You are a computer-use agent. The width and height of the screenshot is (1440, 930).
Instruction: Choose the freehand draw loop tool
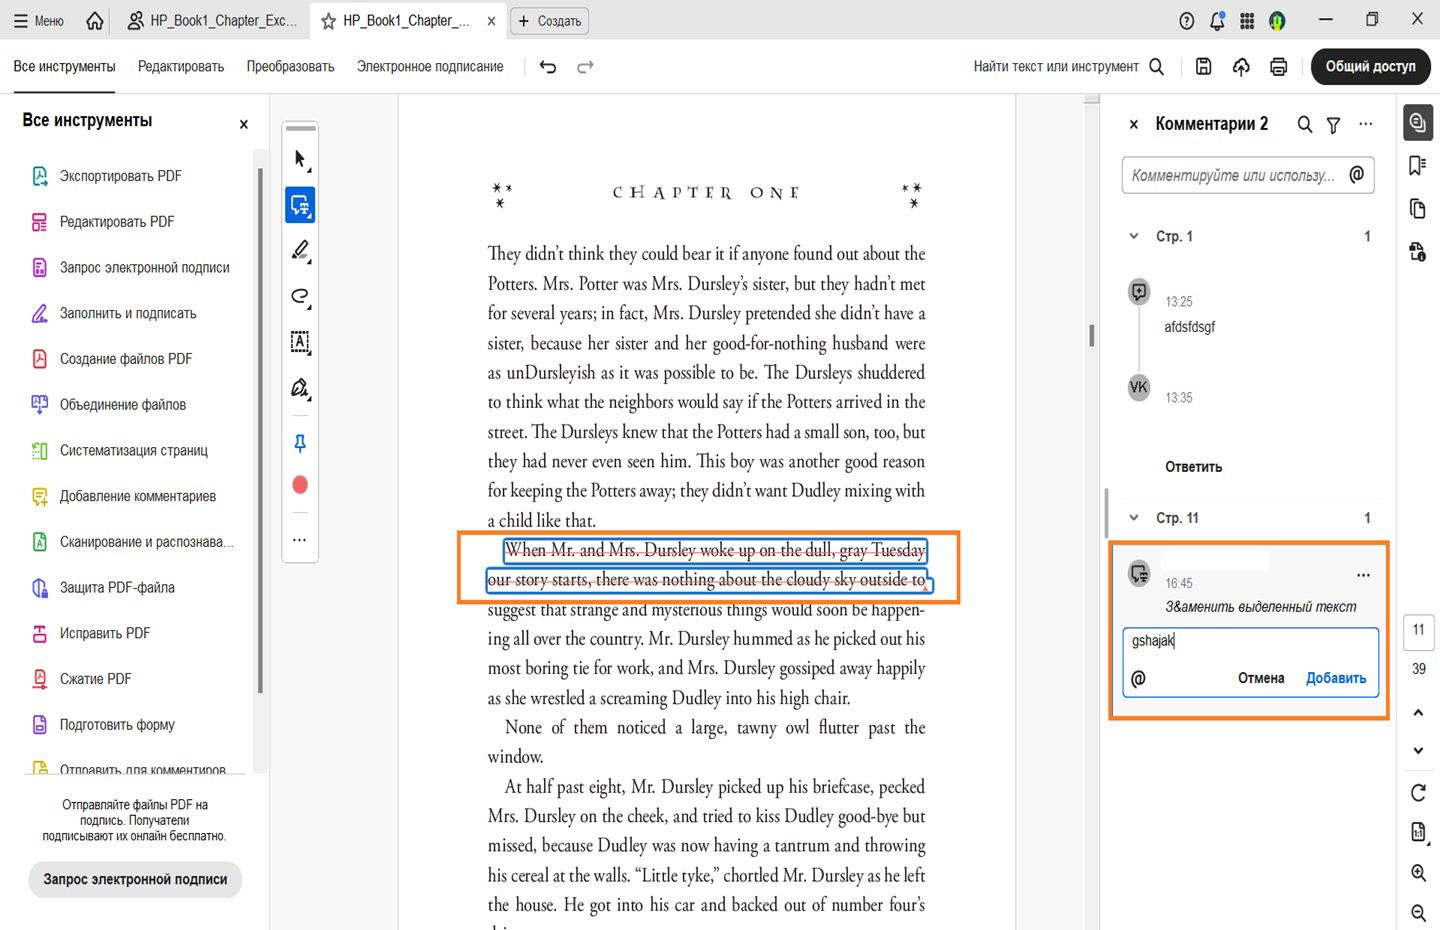299,296
